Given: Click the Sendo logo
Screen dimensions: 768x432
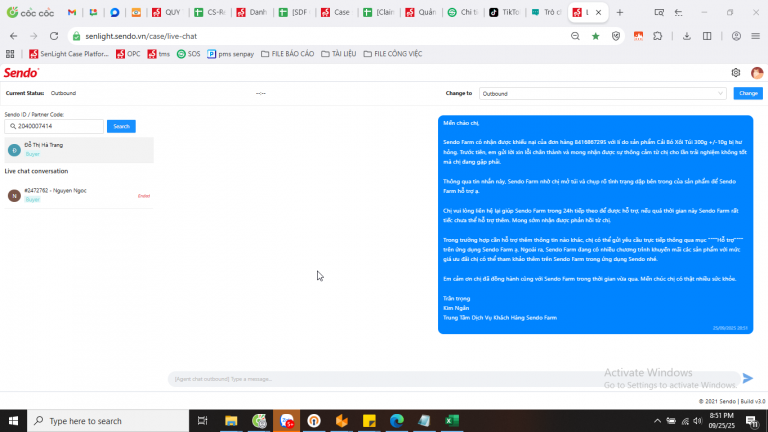Looking at the screenshot, I should coord(21,73).
